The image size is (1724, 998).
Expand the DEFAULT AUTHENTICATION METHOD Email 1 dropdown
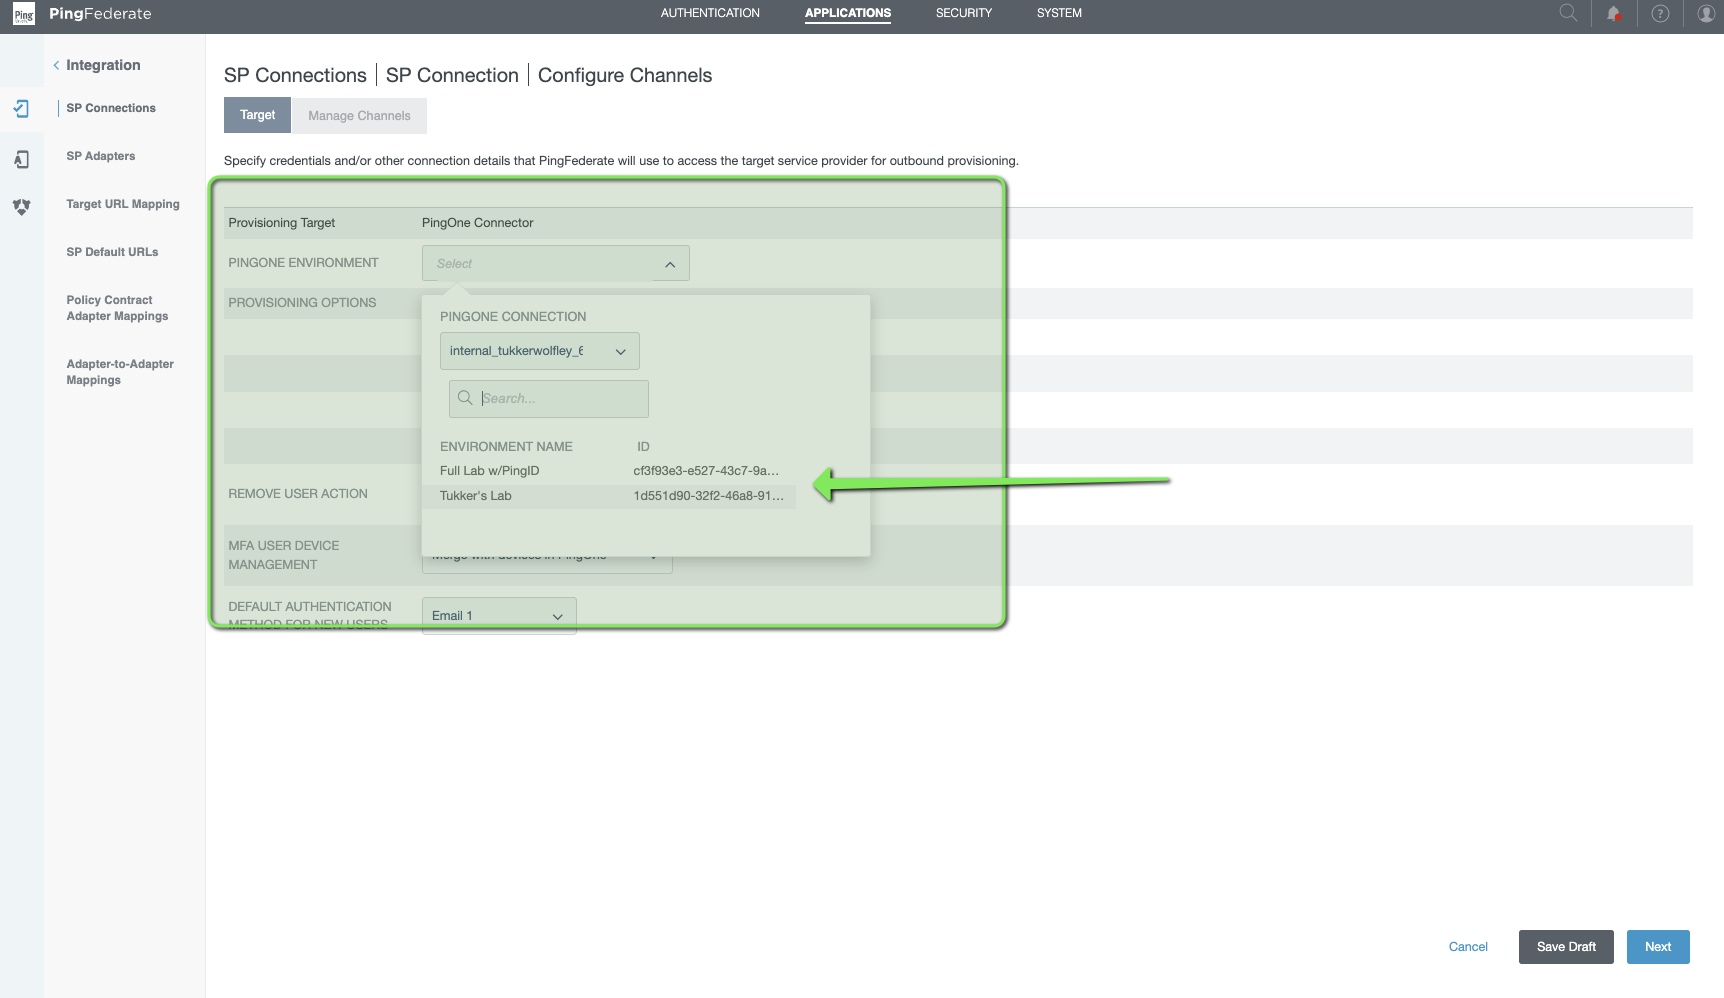pyautogui.click(x=557, y=615)
